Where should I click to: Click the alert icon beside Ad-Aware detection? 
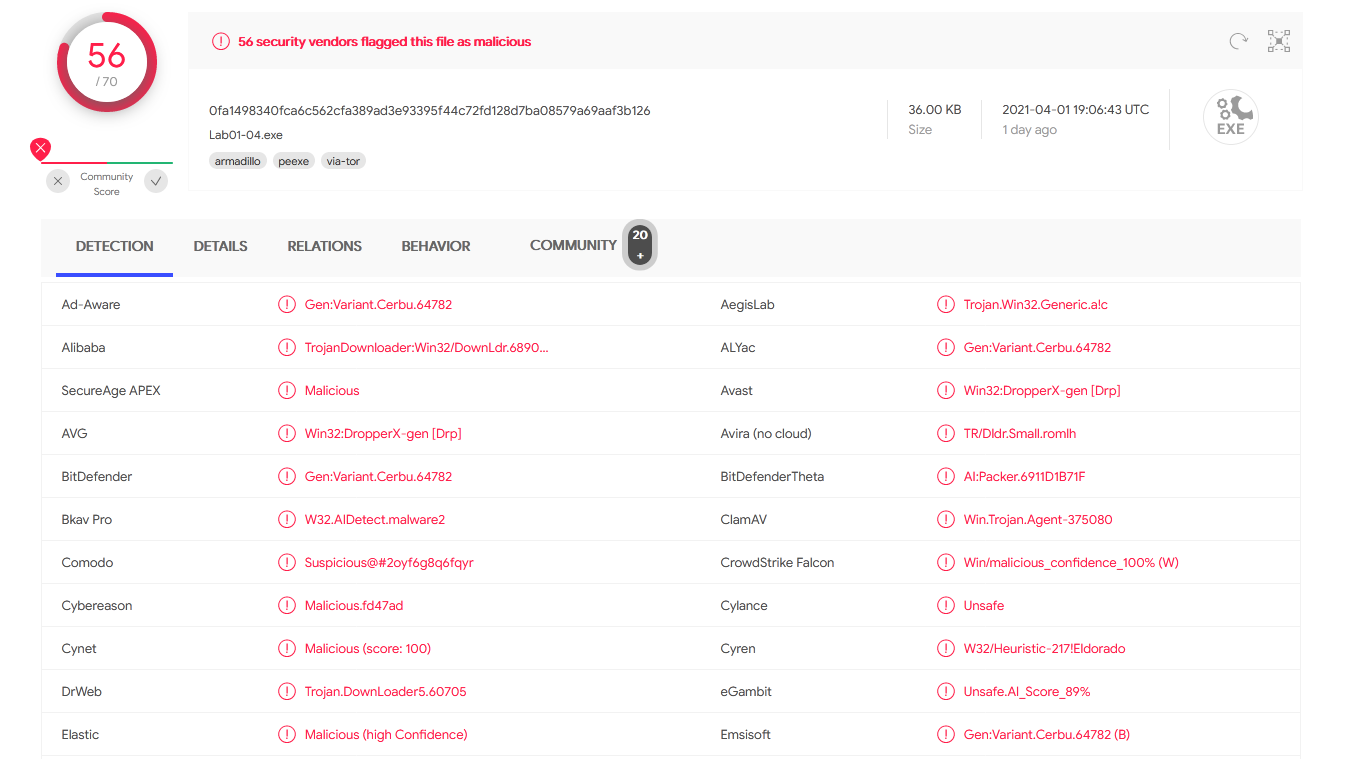[287, 305]
